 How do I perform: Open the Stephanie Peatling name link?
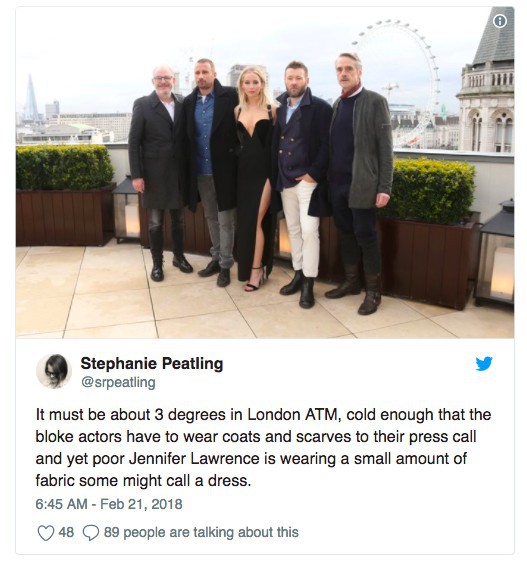click(151, 363)
